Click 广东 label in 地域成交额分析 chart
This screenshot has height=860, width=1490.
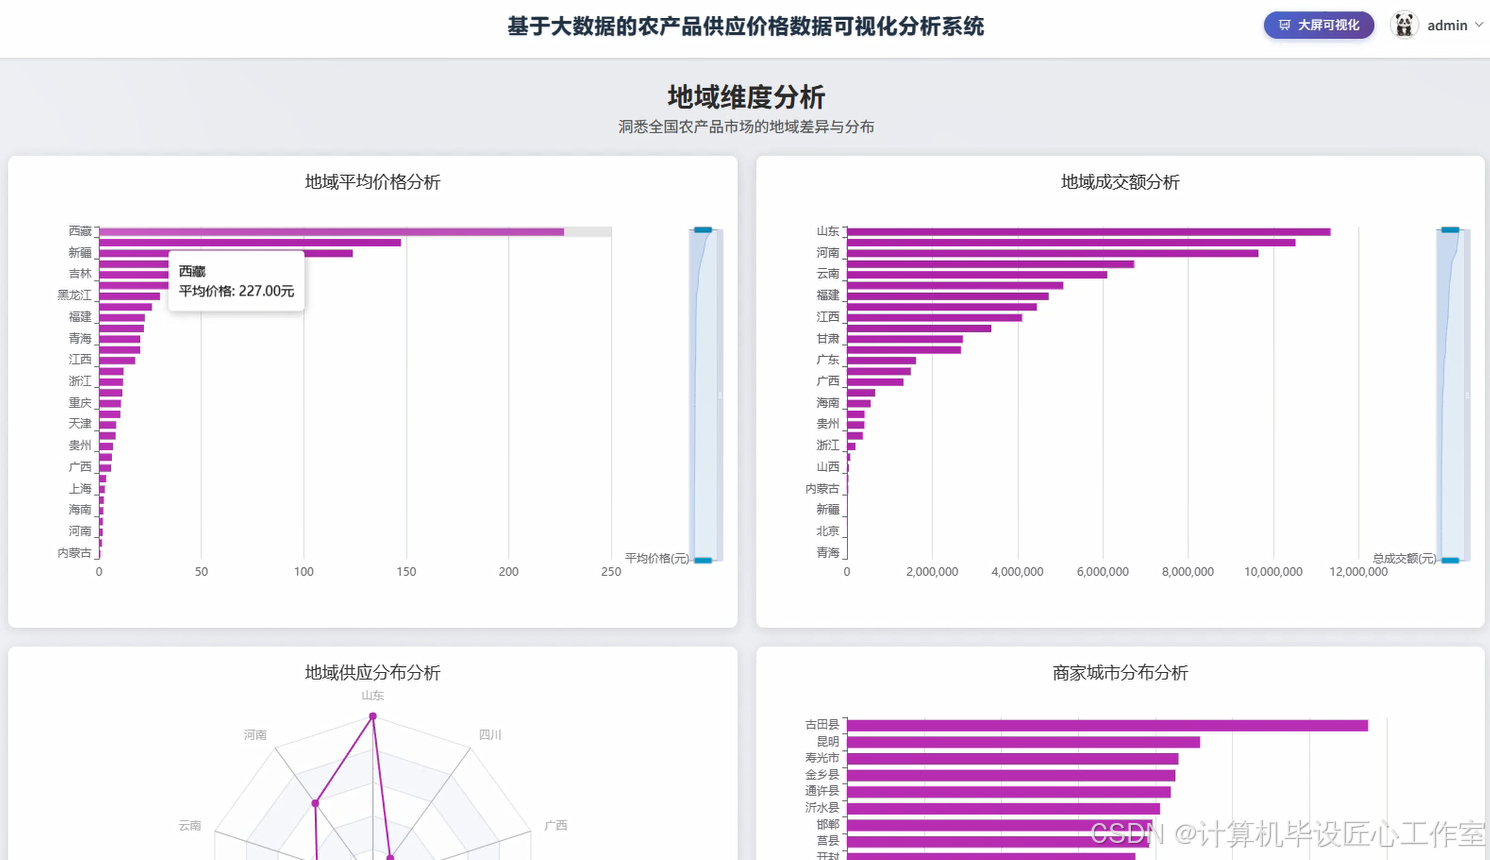828,360
